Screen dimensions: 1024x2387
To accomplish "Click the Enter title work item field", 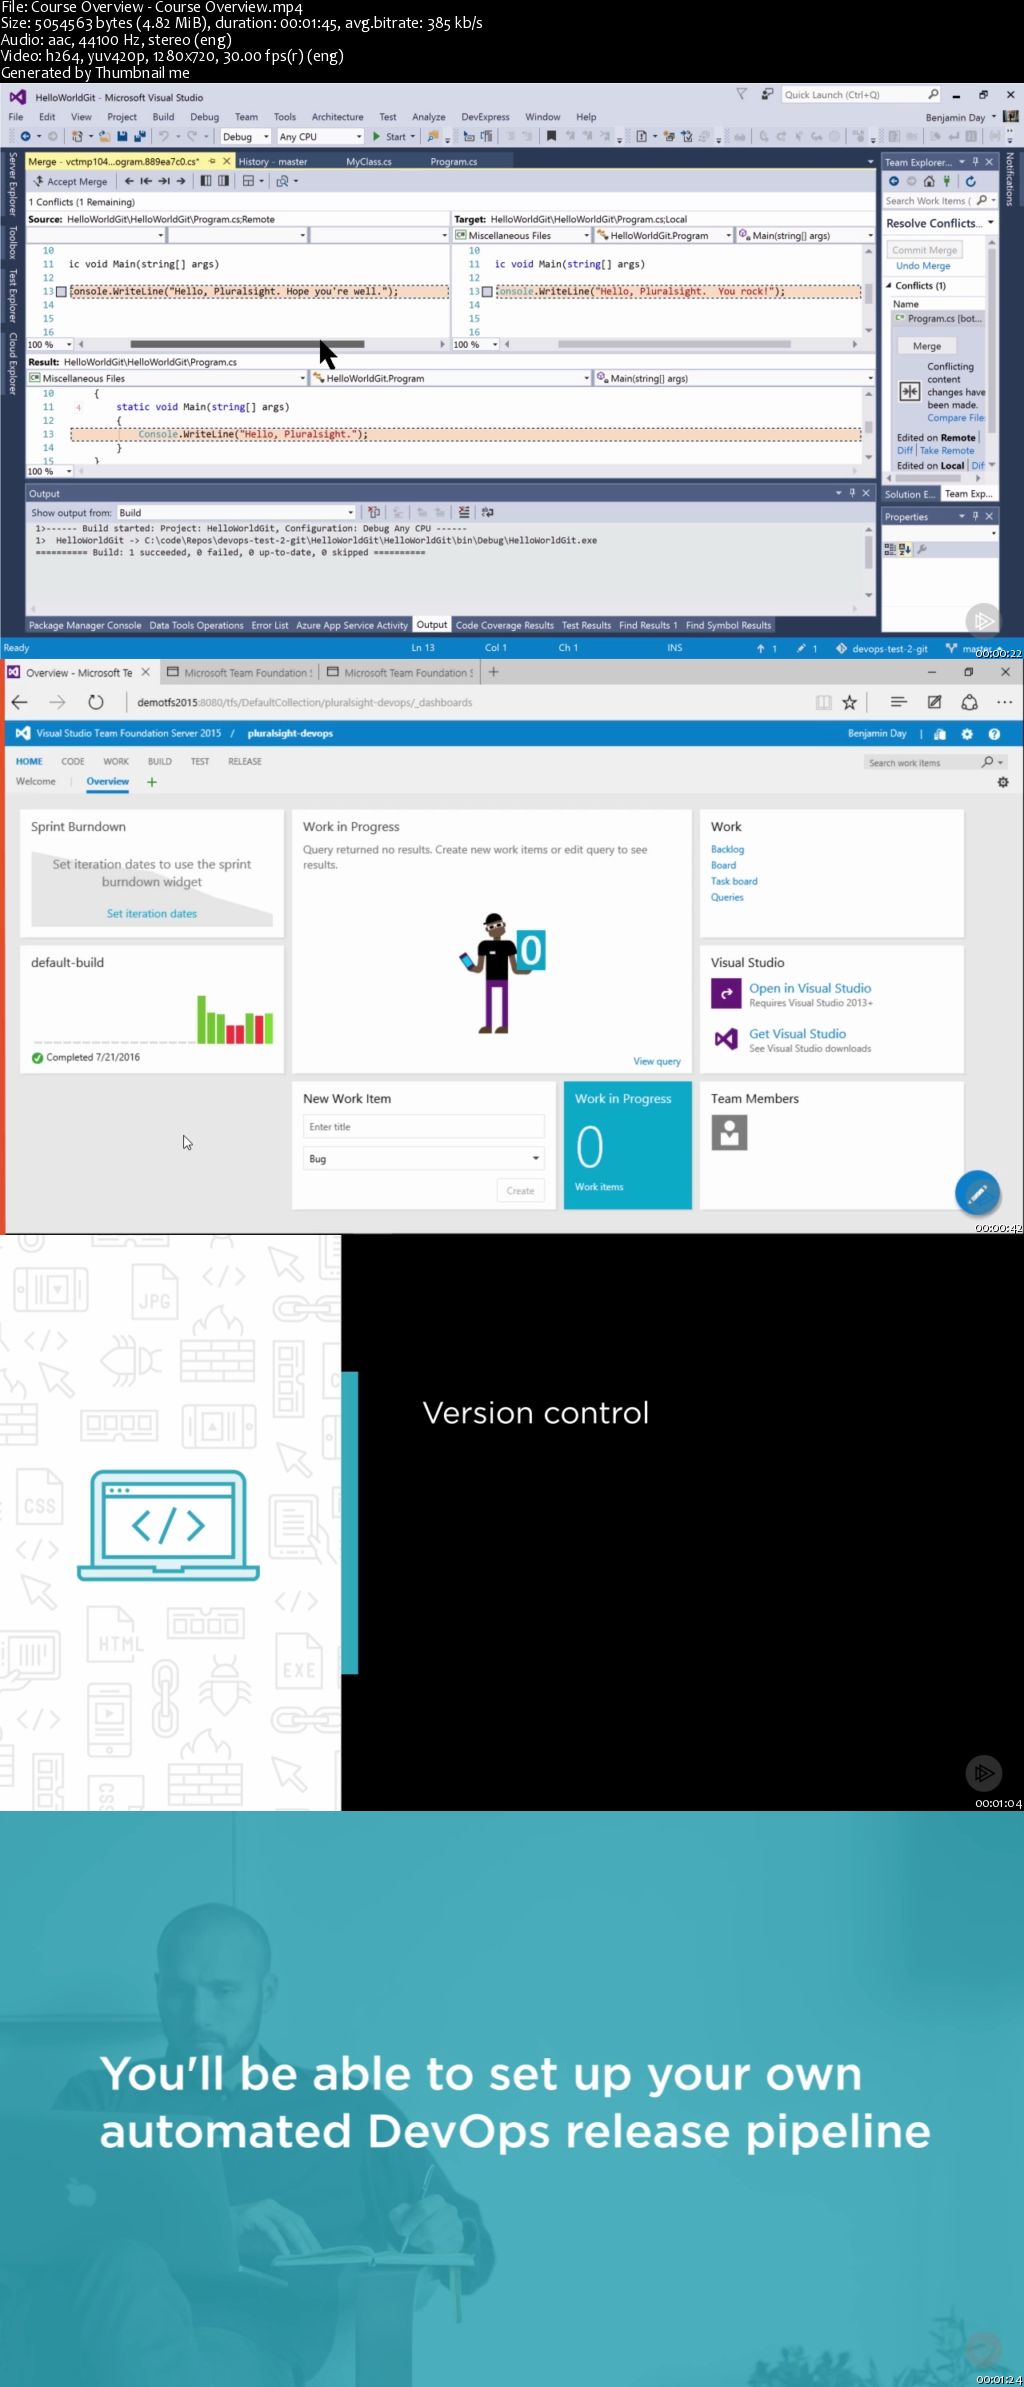I will pos(423,1126).
